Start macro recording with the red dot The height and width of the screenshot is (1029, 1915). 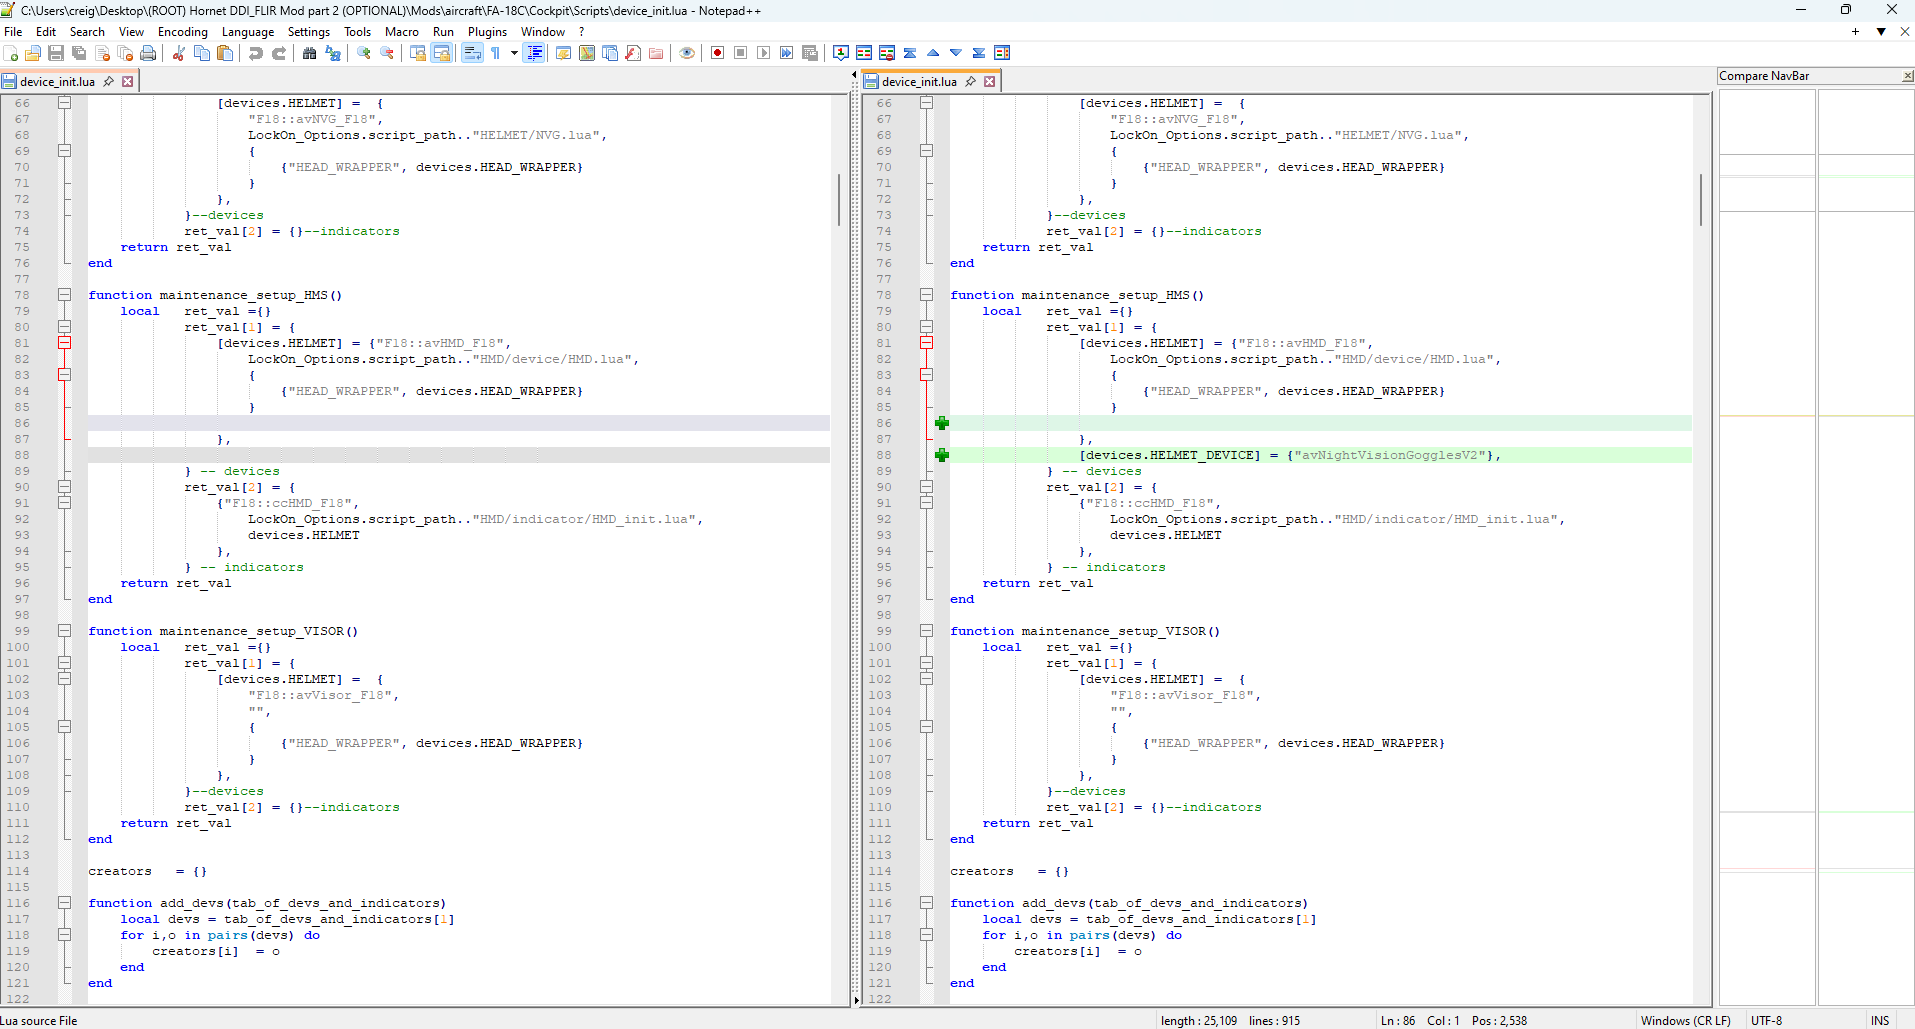tap(717, 53)
